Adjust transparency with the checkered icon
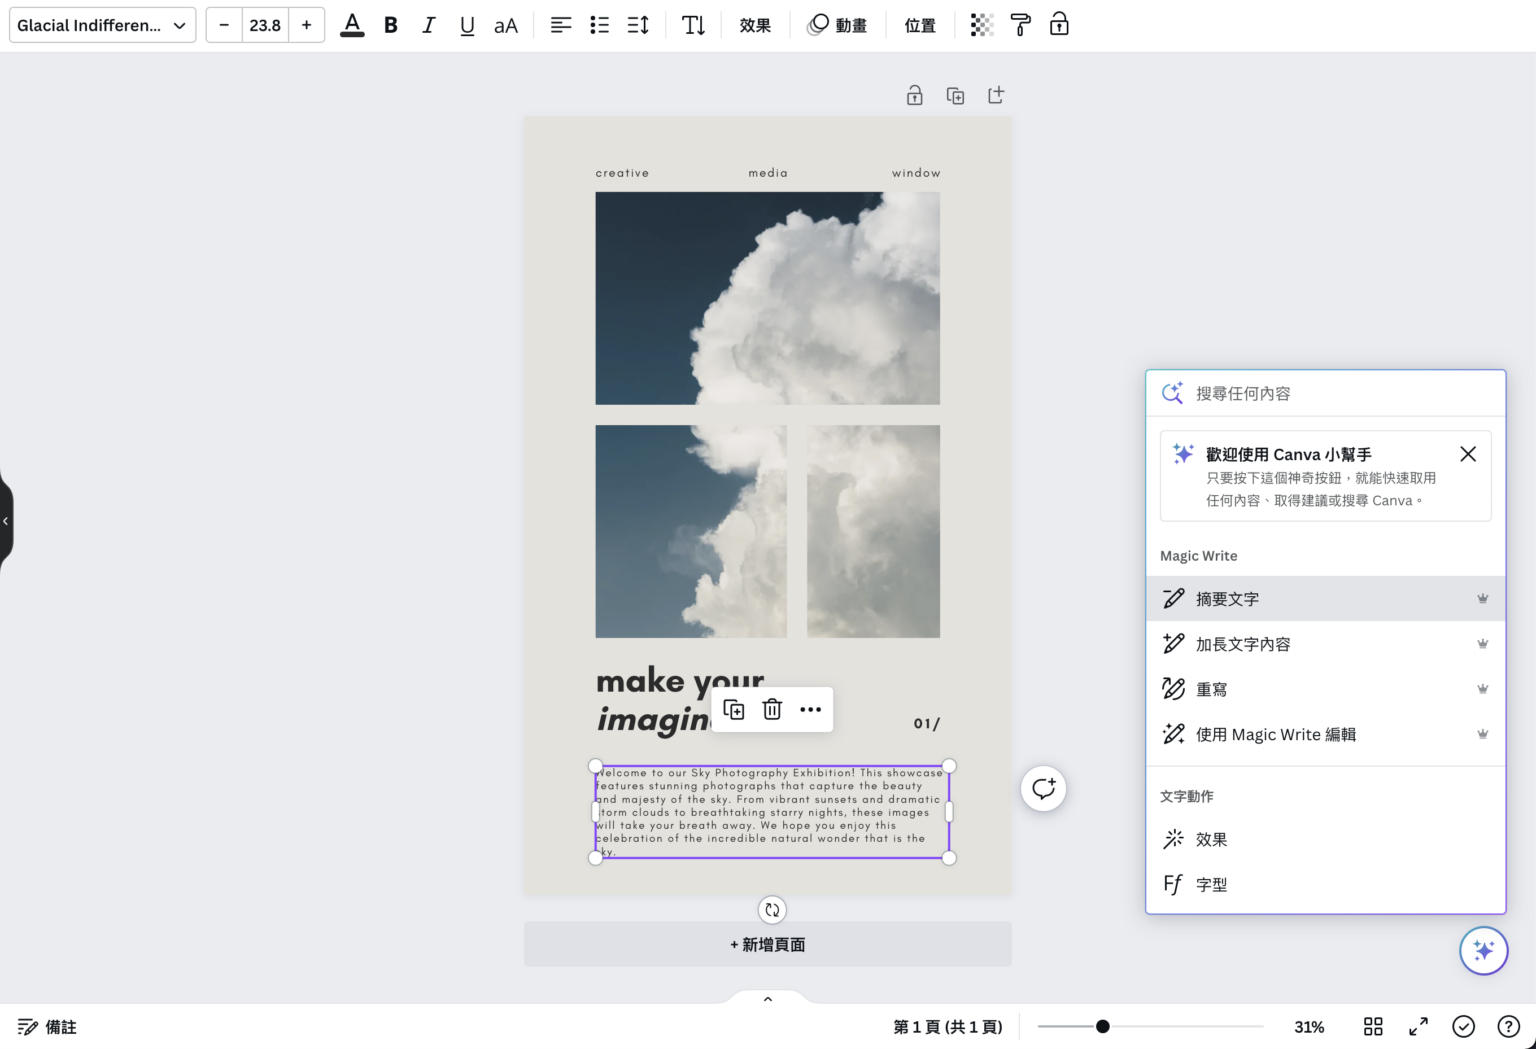The width and height of the screenshot is (1536, 1049). (981, 25)
